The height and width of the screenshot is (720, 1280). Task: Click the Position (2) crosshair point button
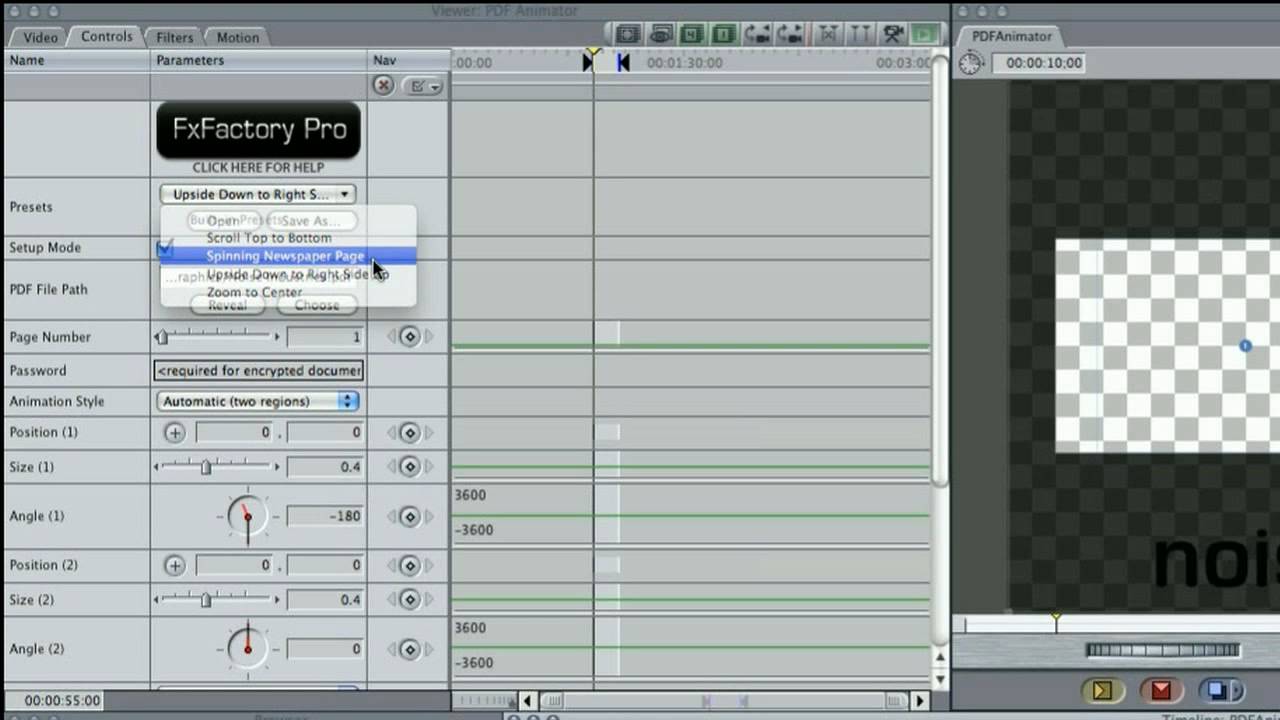[175, 565]
